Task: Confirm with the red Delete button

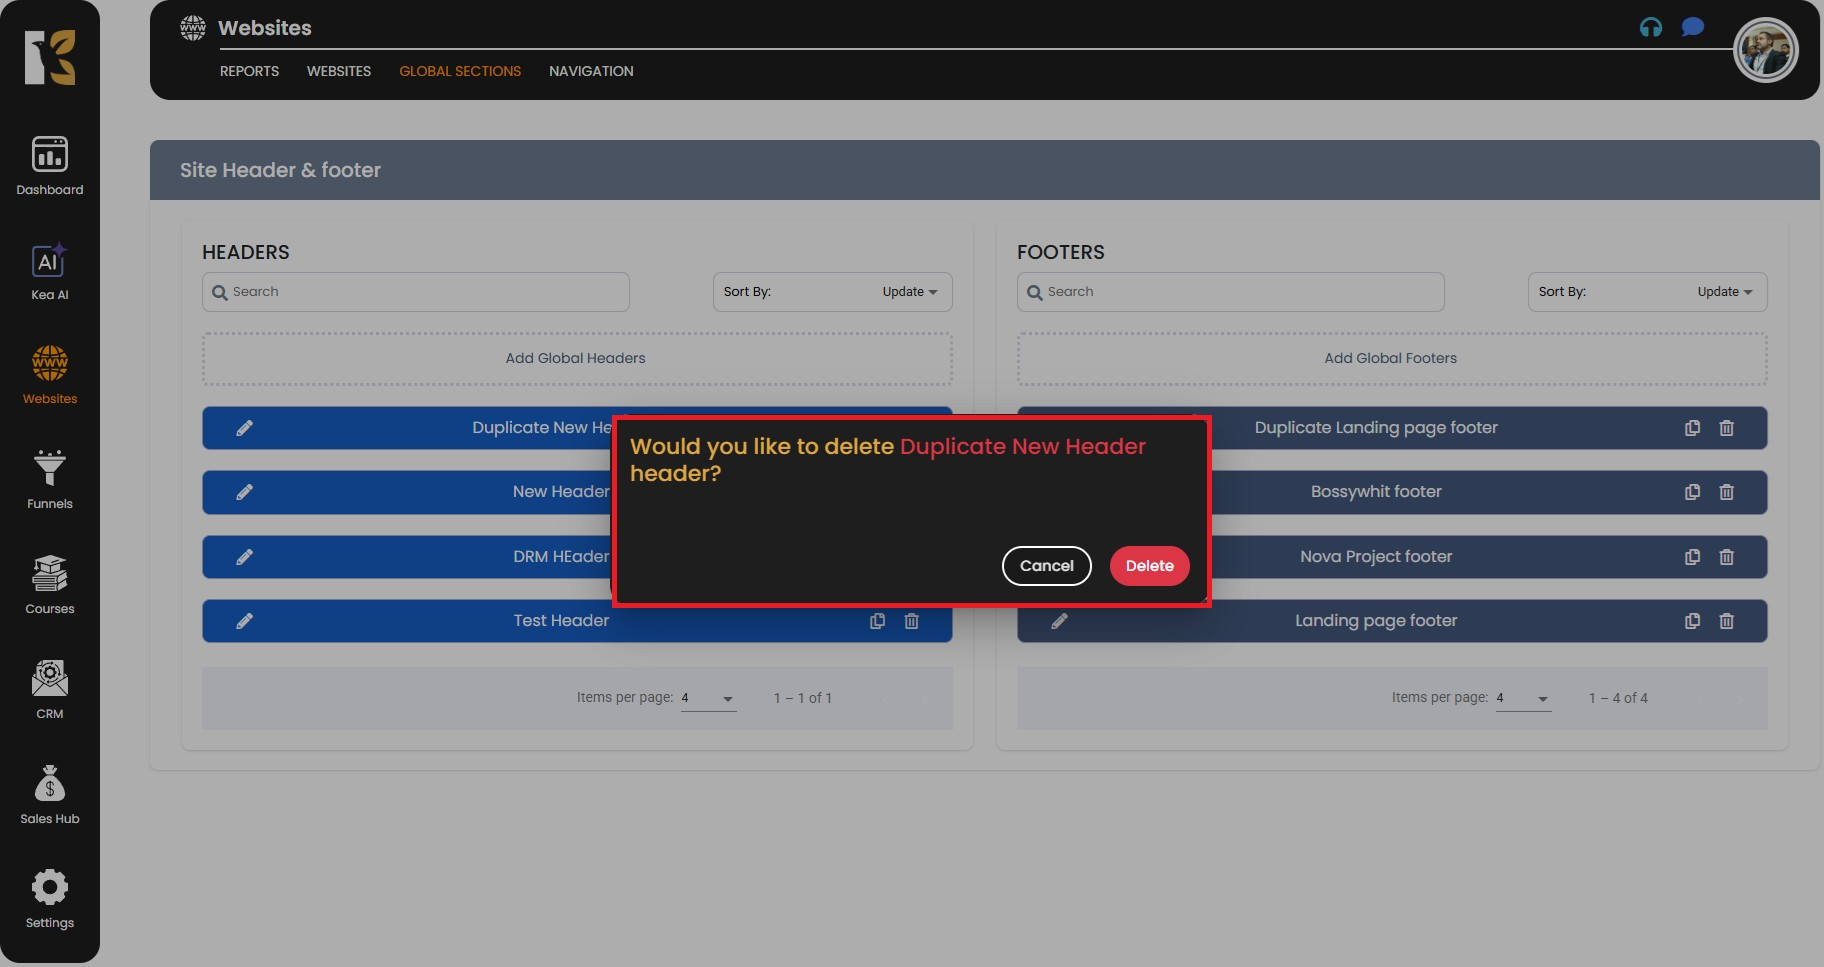Action: (x=1149, y=566)
